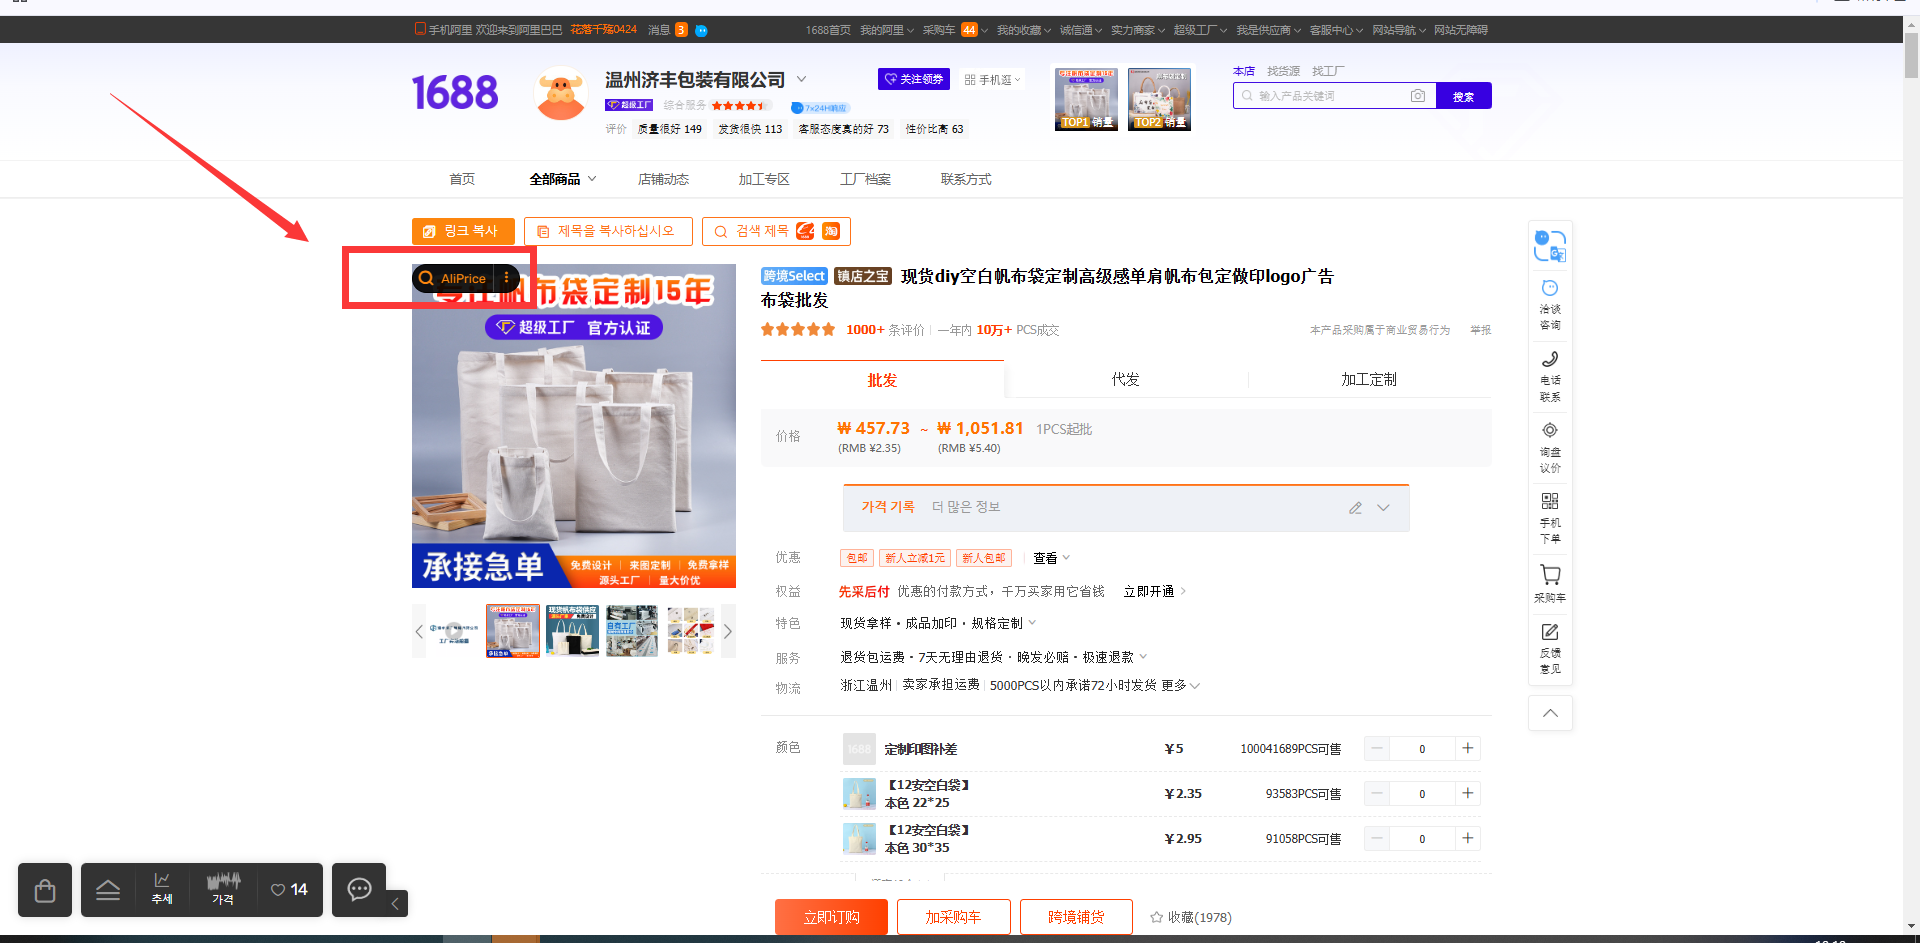Click the 加采购车 button
This screenshot has width=1920, height=943.
pyautogui.click(x=953, y=917)
